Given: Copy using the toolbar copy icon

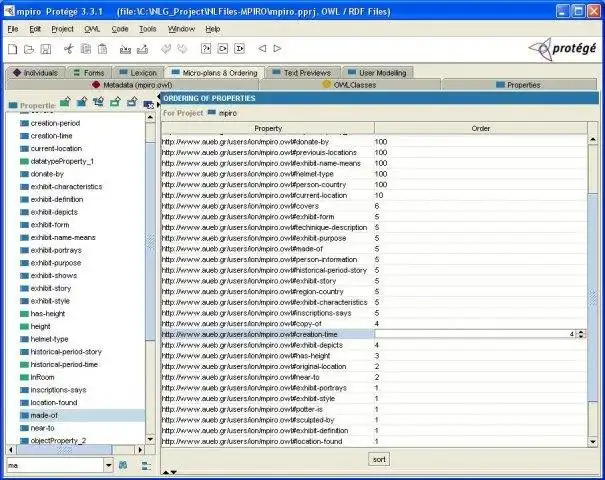Looking at the screenshot, I should 86,49.
